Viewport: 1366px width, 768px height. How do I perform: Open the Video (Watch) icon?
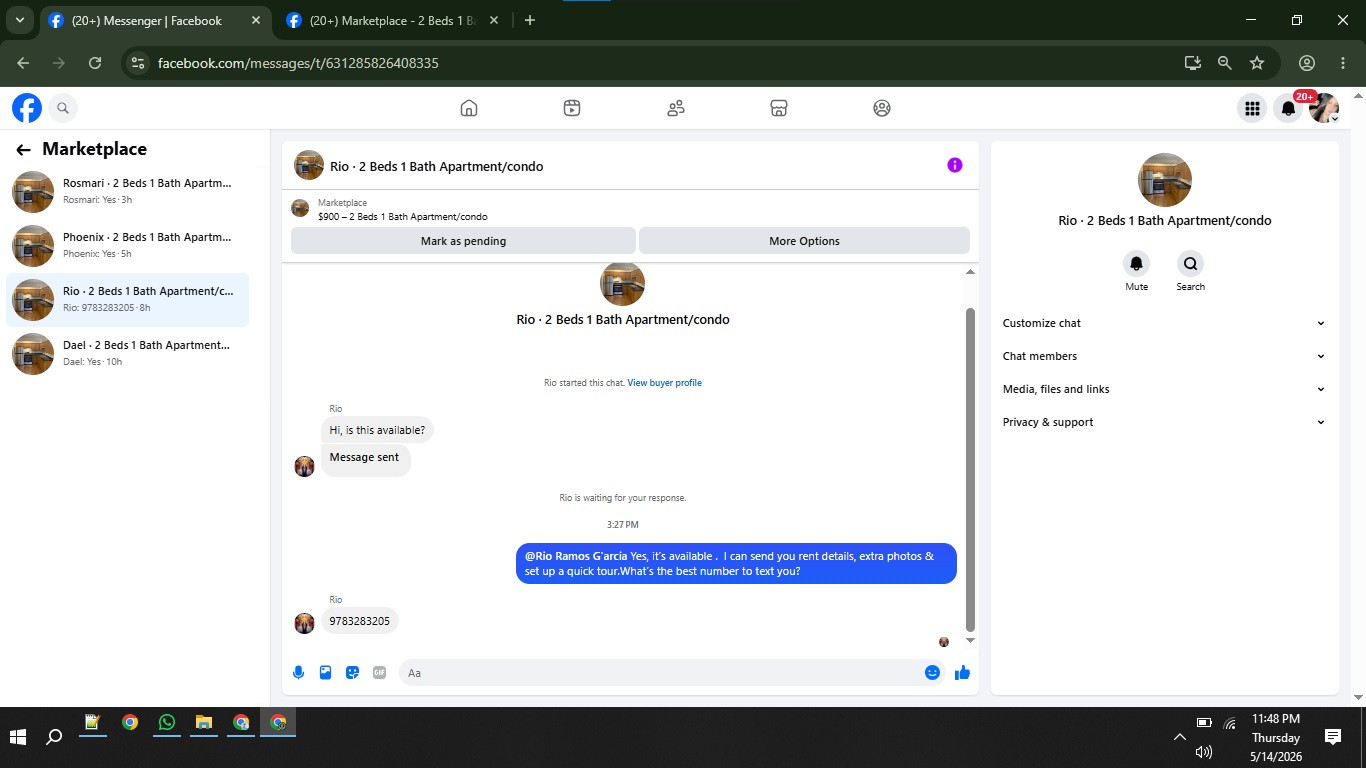(572, 108)
